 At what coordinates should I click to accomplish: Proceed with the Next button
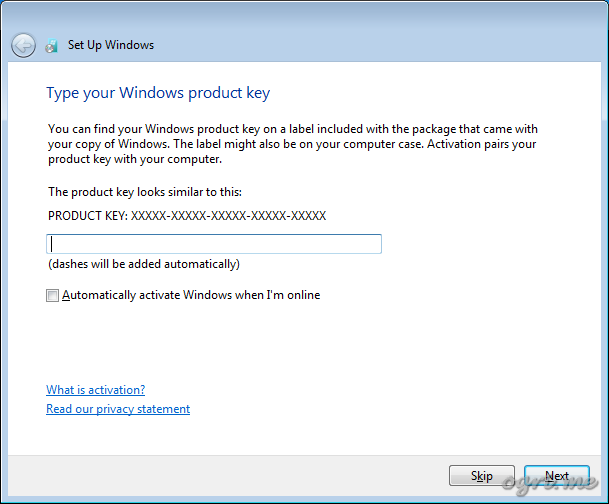coord(557,475)
